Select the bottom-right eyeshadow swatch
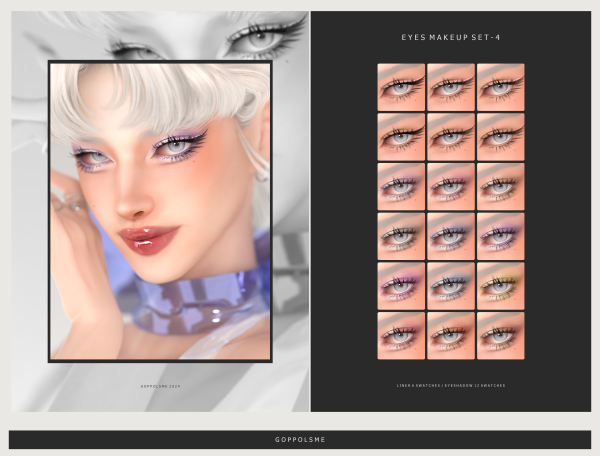 coord(500,335)
